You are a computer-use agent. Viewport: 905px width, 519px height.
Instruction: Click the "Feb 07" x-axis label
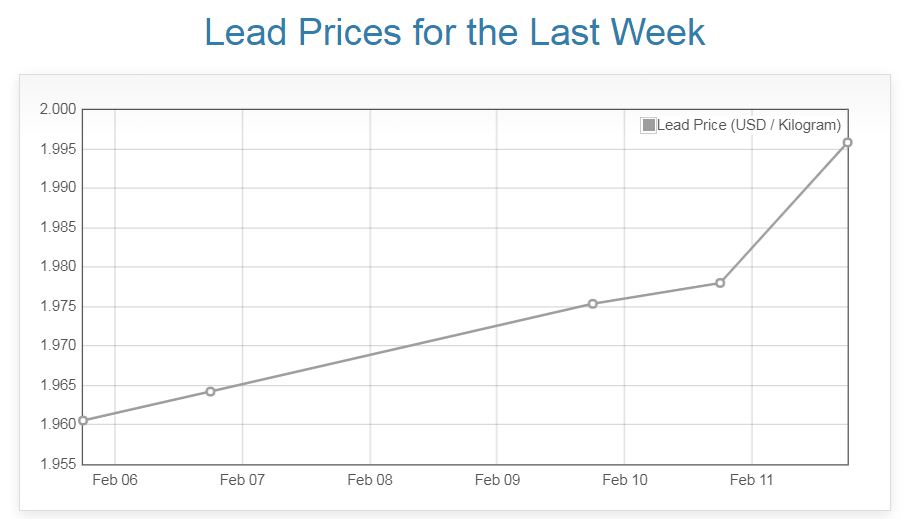(242, 480)
